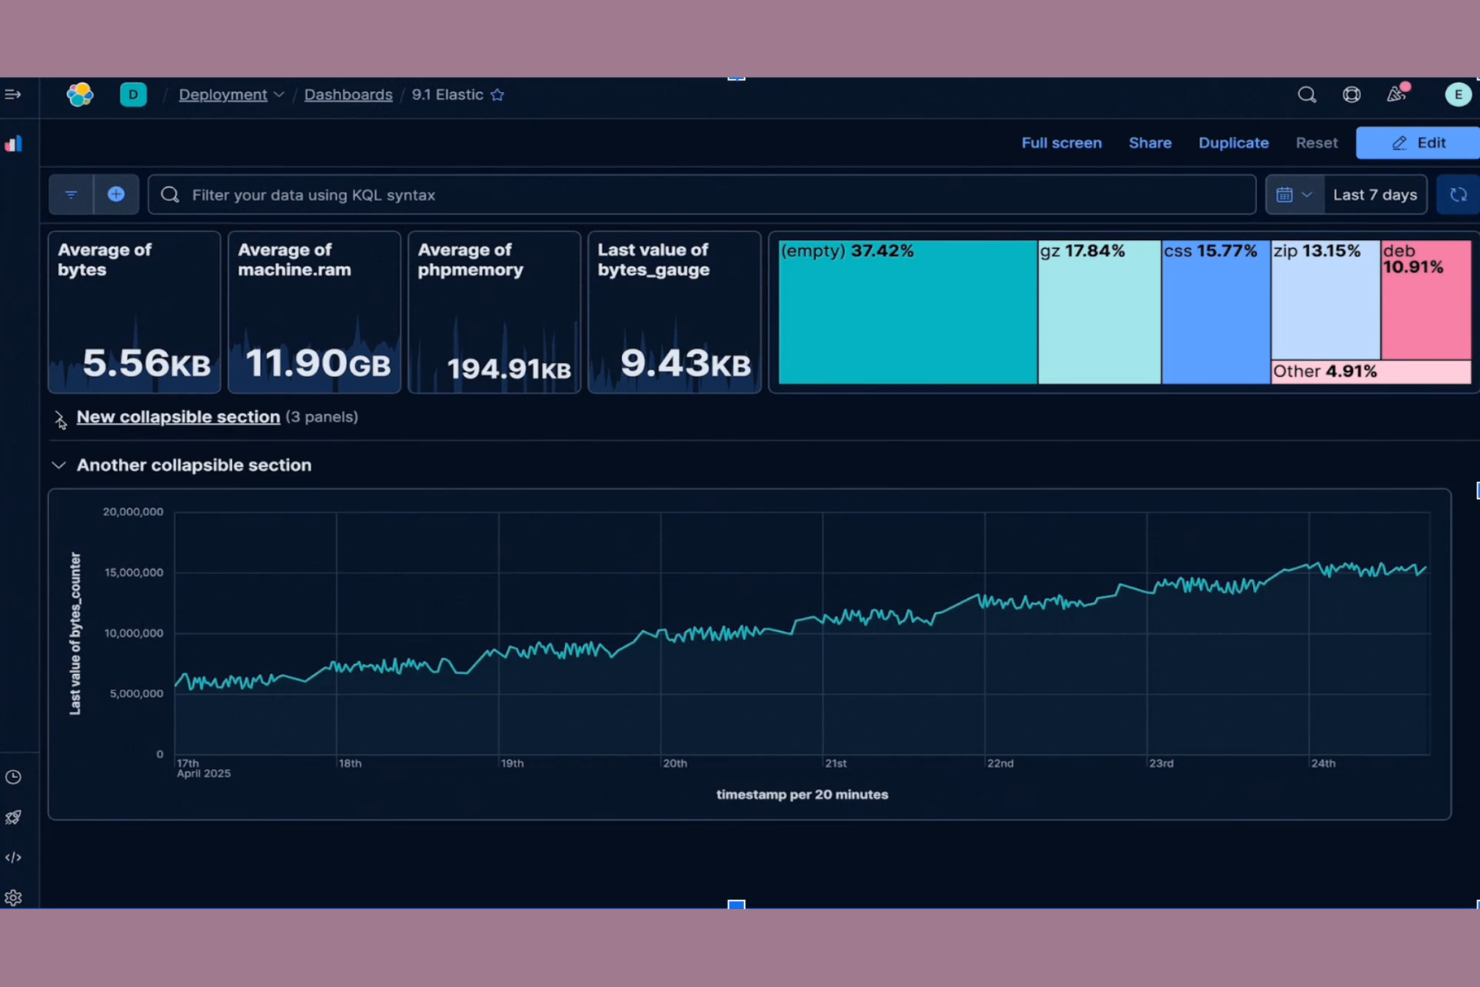
Task: Open Dev Tools via the code icon
Action: 13,857
